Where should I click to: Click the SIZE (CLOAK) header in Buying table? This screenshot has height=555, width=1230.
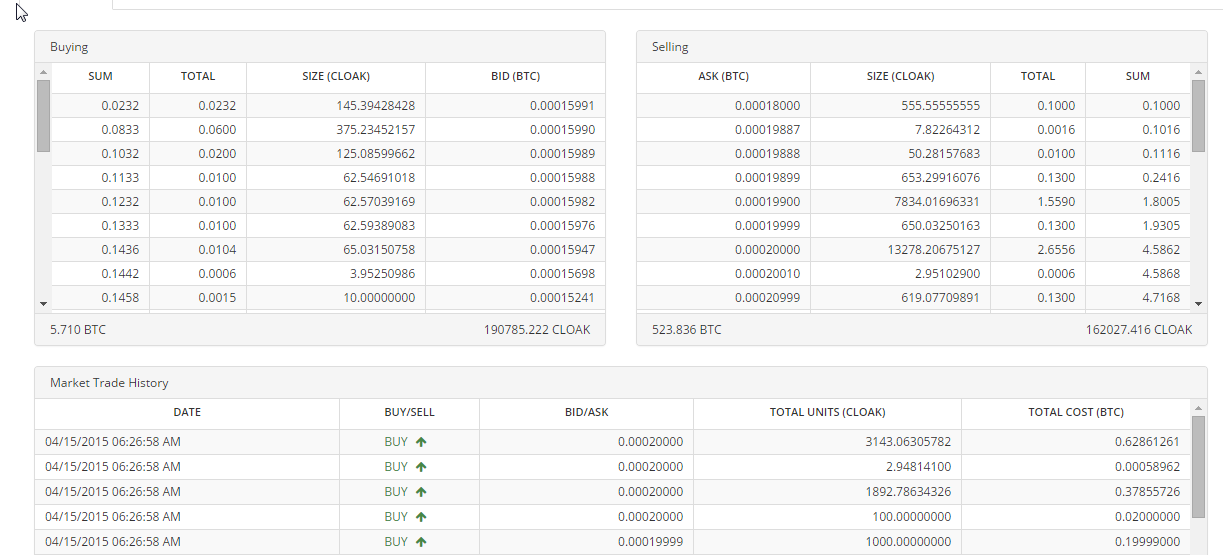point(336,76)
